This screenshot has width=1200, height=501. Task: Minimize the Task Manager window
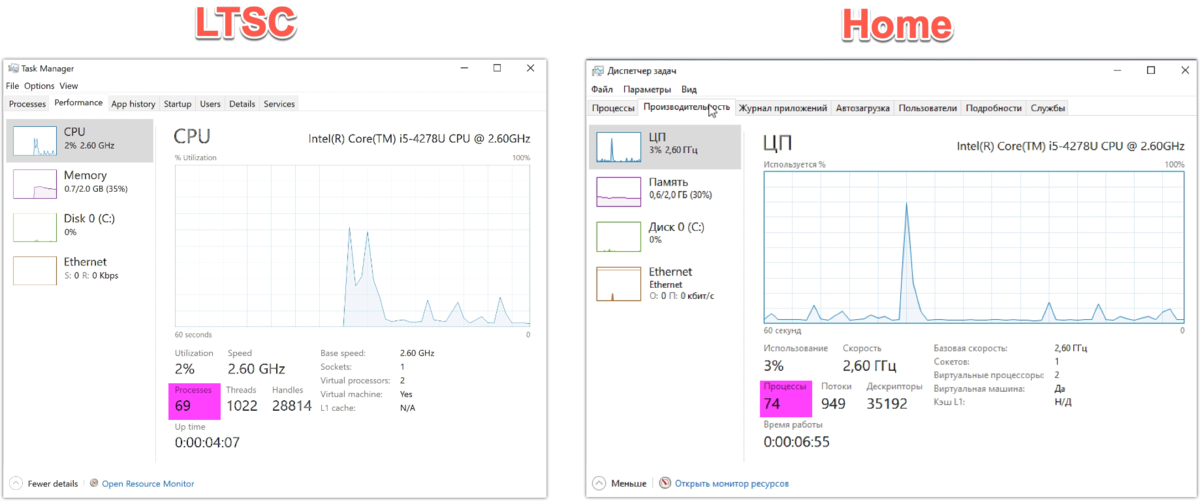465,68
